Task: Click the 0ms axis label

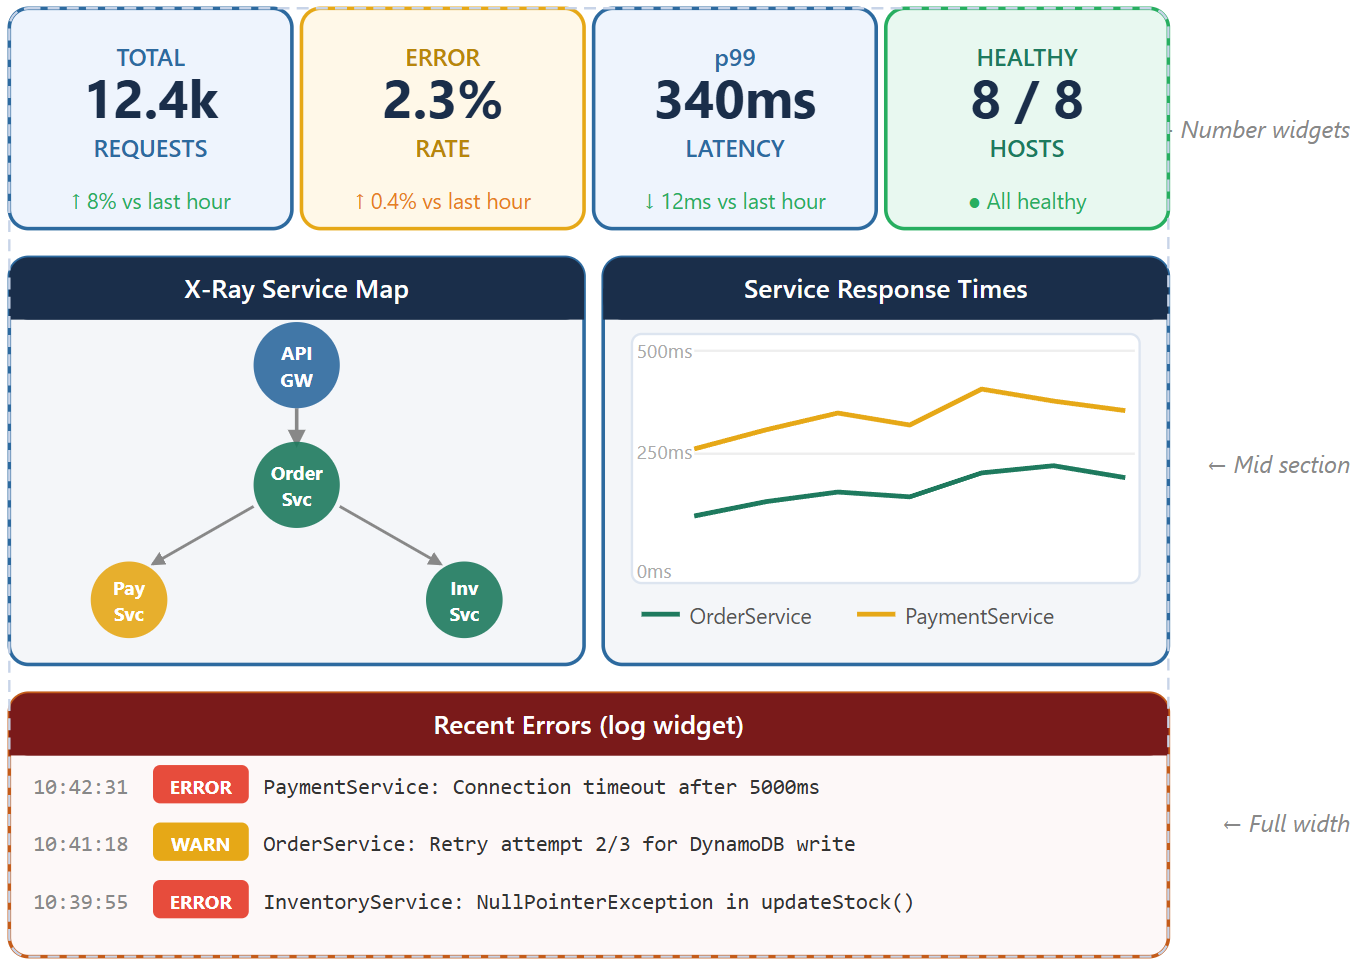Action: [654, 572]
